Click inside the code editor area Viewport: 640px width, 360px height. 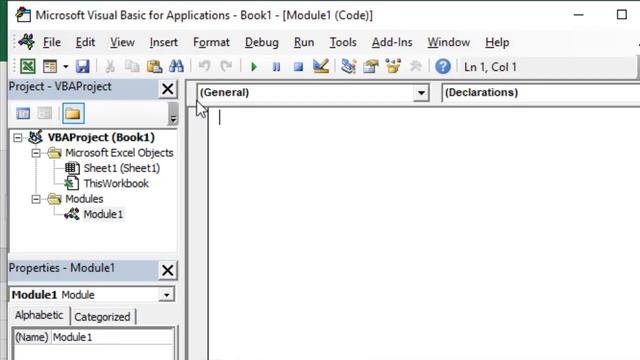(424, 233)
